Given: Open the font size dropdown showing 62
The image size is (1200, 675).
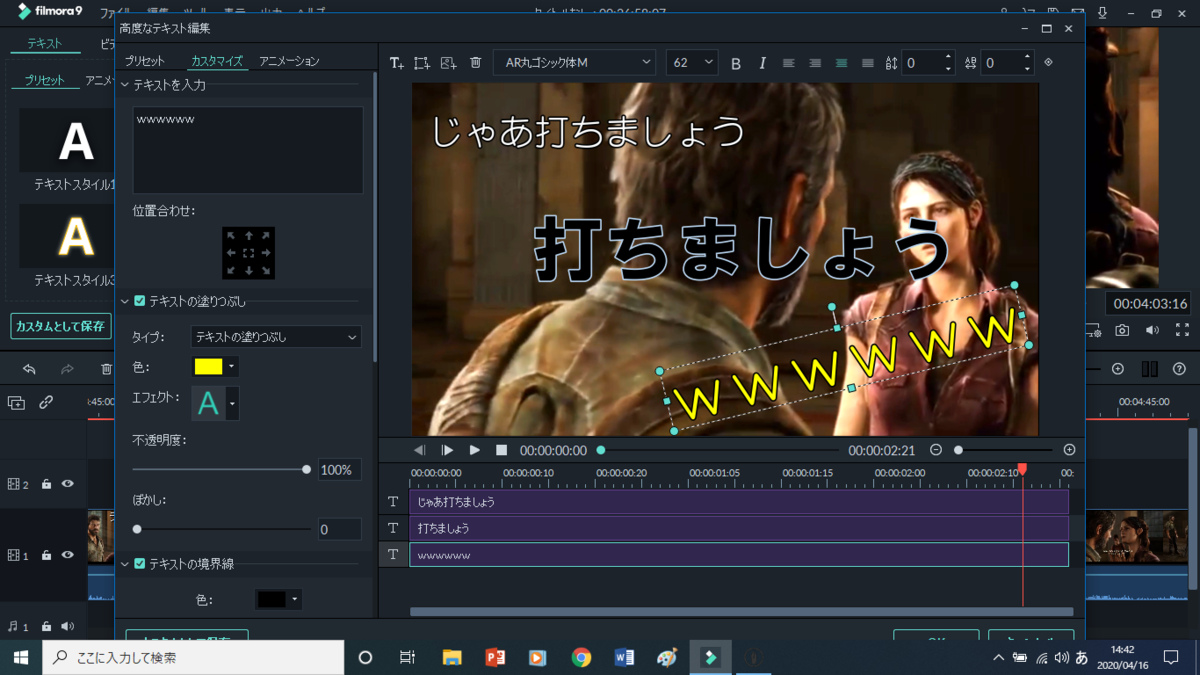Looking at the screenshot, I should (x=692, y=62).
